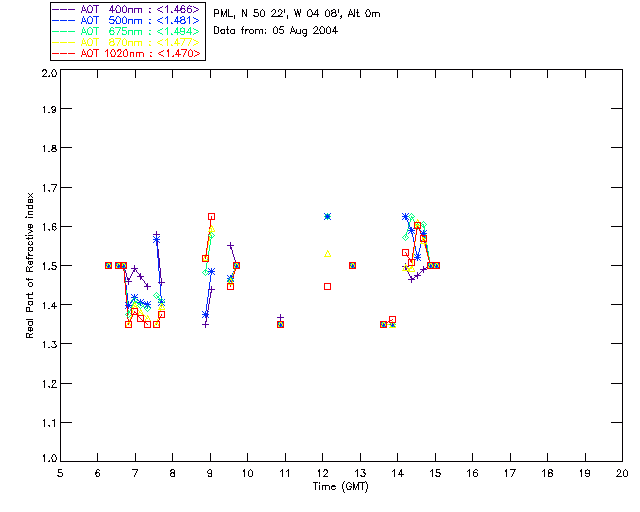Click the 1.8 y-axis tick label
Screen dimensions: 640x512
[x=49, y=148]
